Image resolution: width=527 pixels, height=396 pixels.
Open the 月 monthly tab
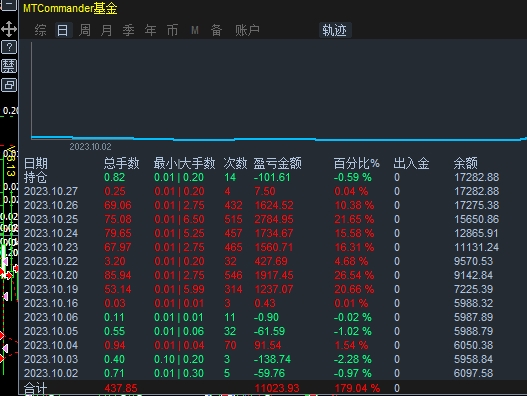coord(107,30)
